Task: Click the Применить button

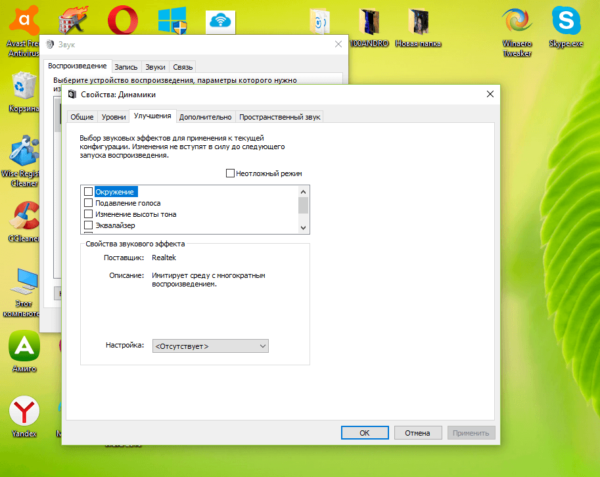Action: (x=471, y=433)
